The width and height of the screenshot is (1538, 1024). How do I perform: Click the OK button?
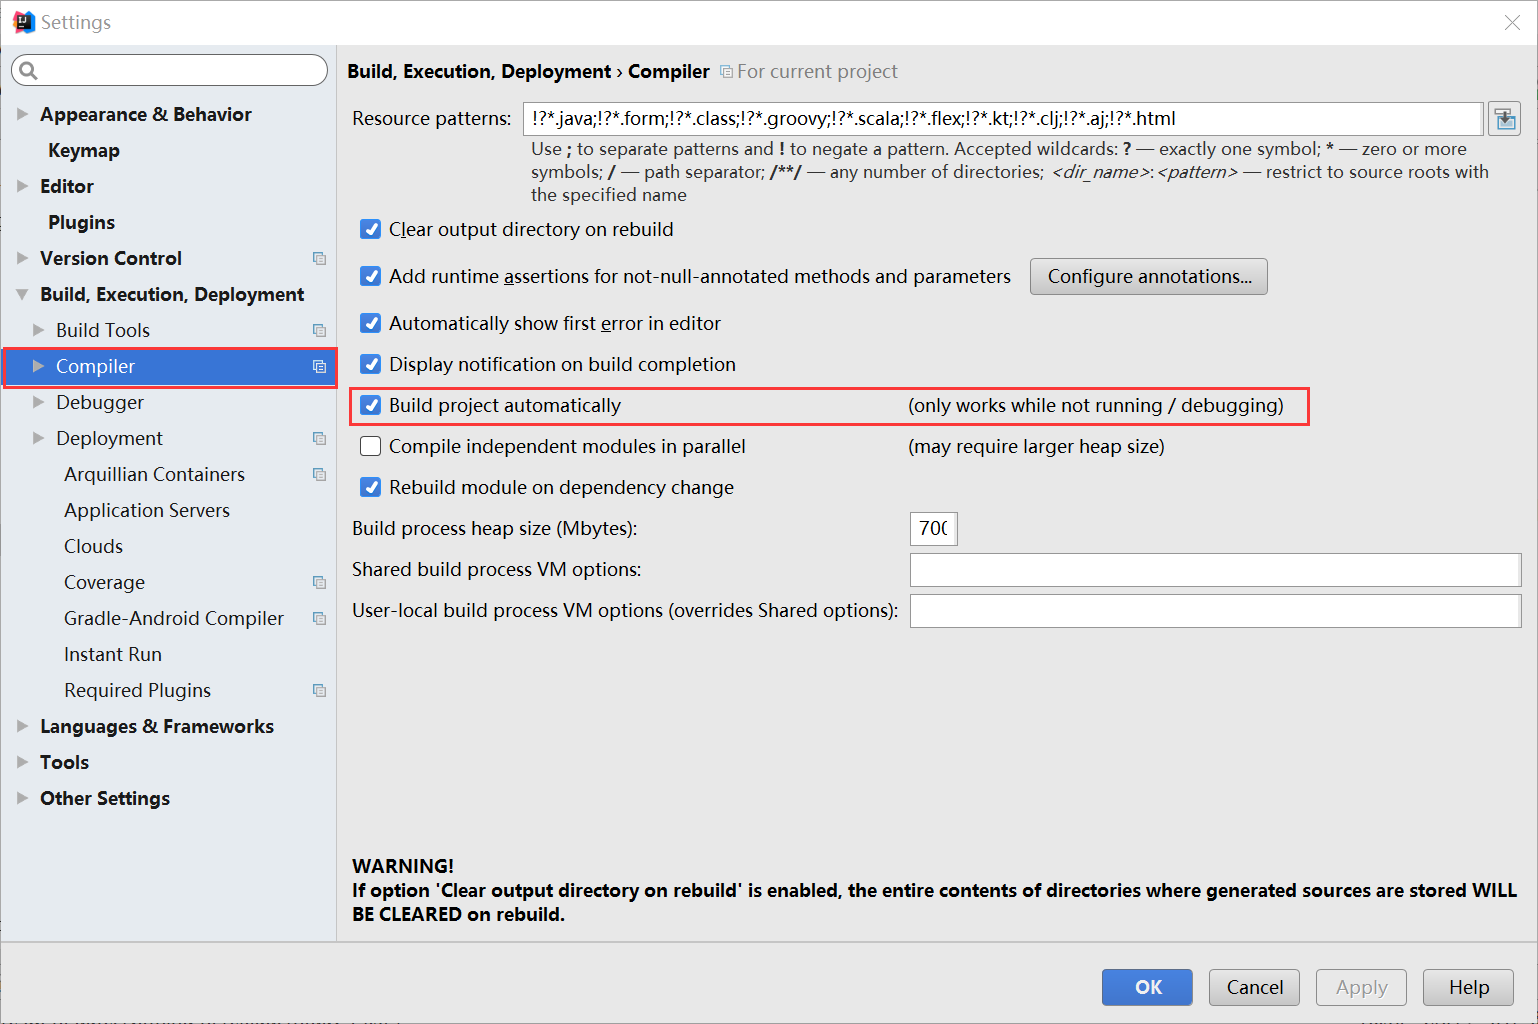pos(1147,987)
